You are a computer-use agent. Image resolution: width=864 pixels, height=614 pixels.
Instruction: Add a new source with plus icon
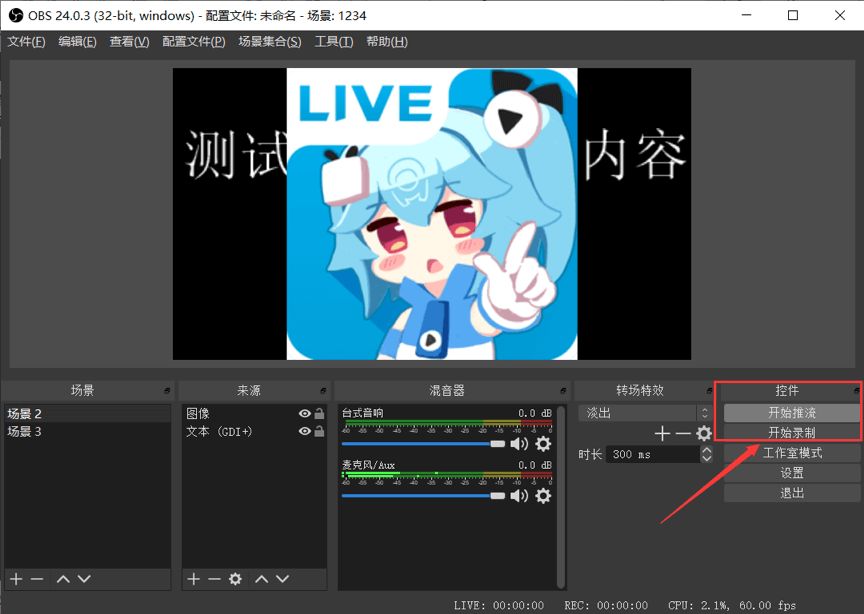click(193, 579)
